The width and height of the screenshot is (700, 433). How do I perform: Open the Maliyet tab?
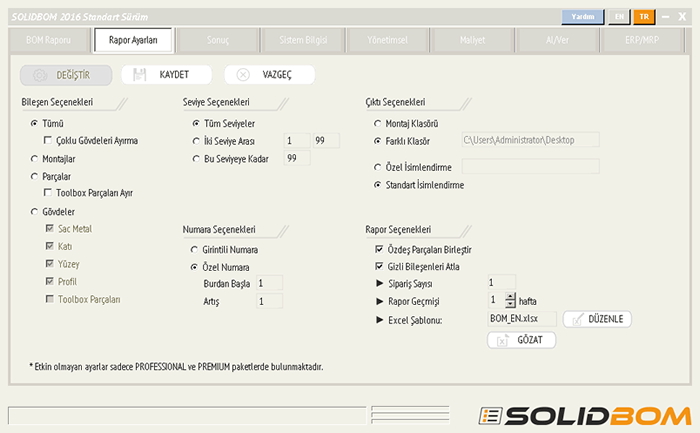(x=472, y=40)
